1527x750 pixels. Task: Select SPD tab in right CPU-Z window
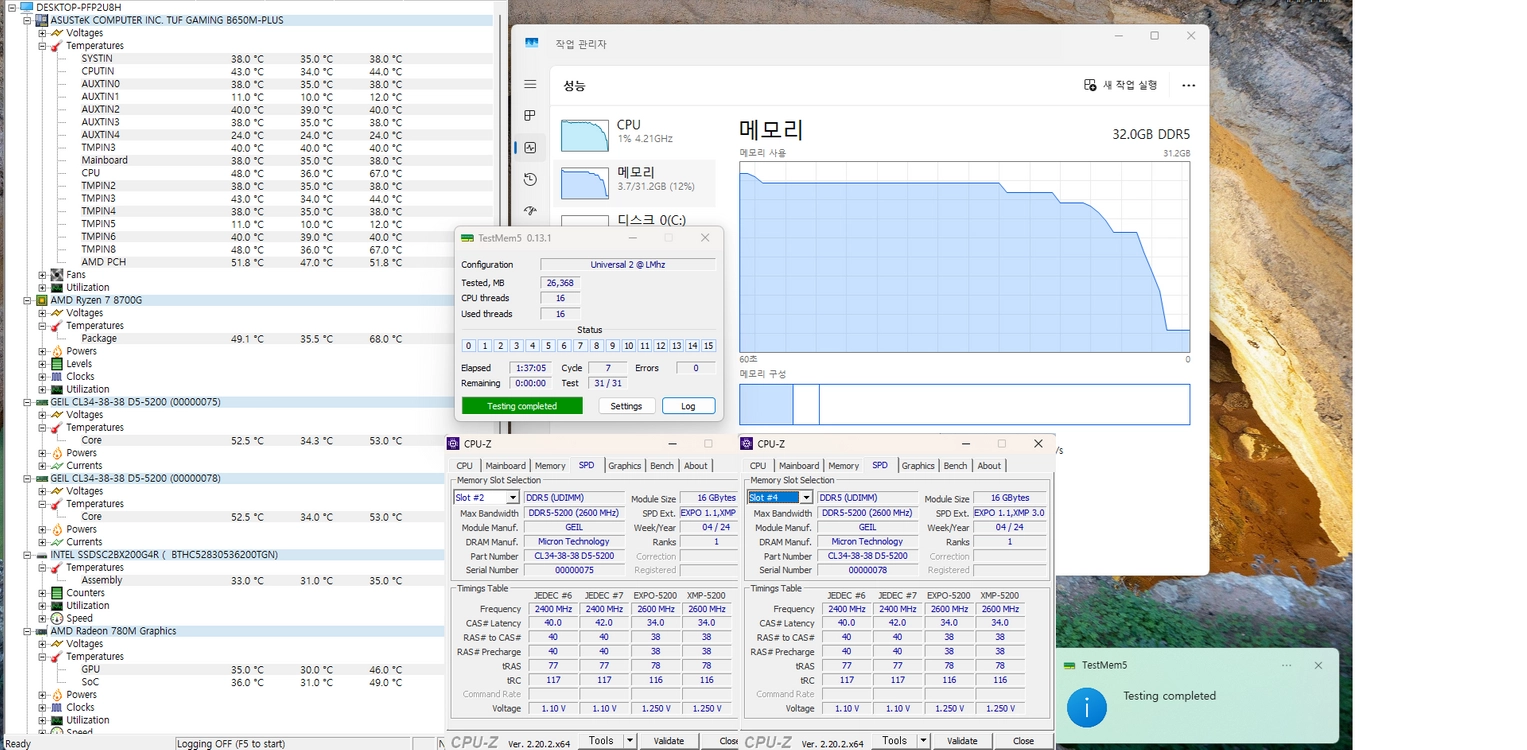(880, 465)
